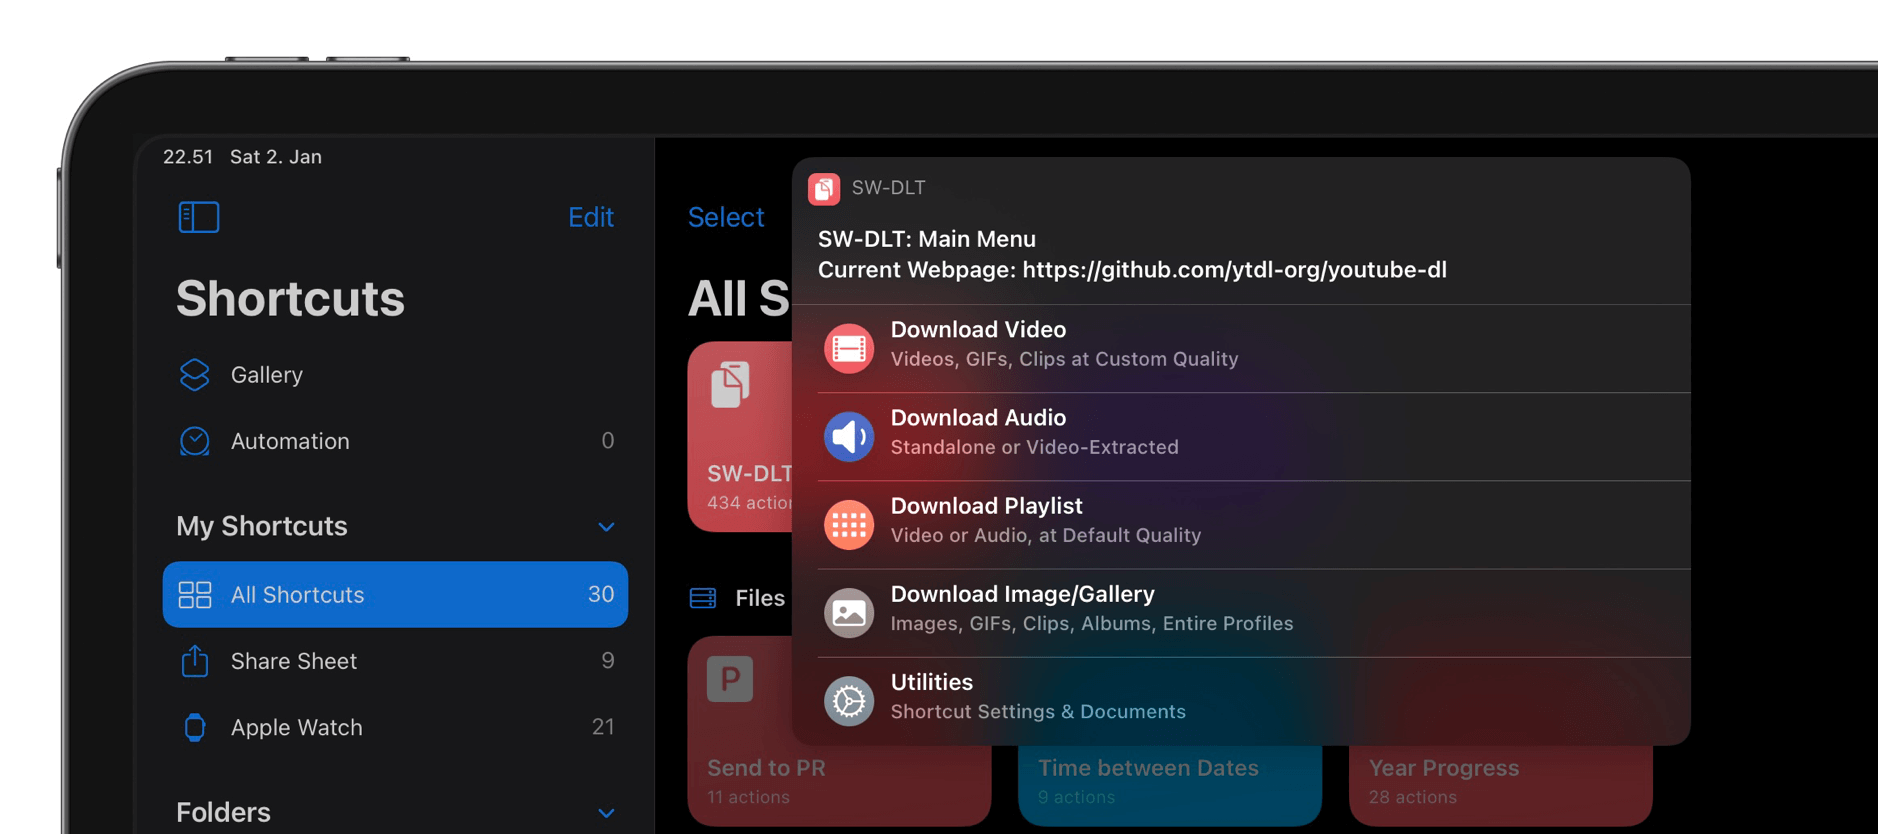Click the date Sat 2. Jan
1878x834 pixels.
click(276, 157)
